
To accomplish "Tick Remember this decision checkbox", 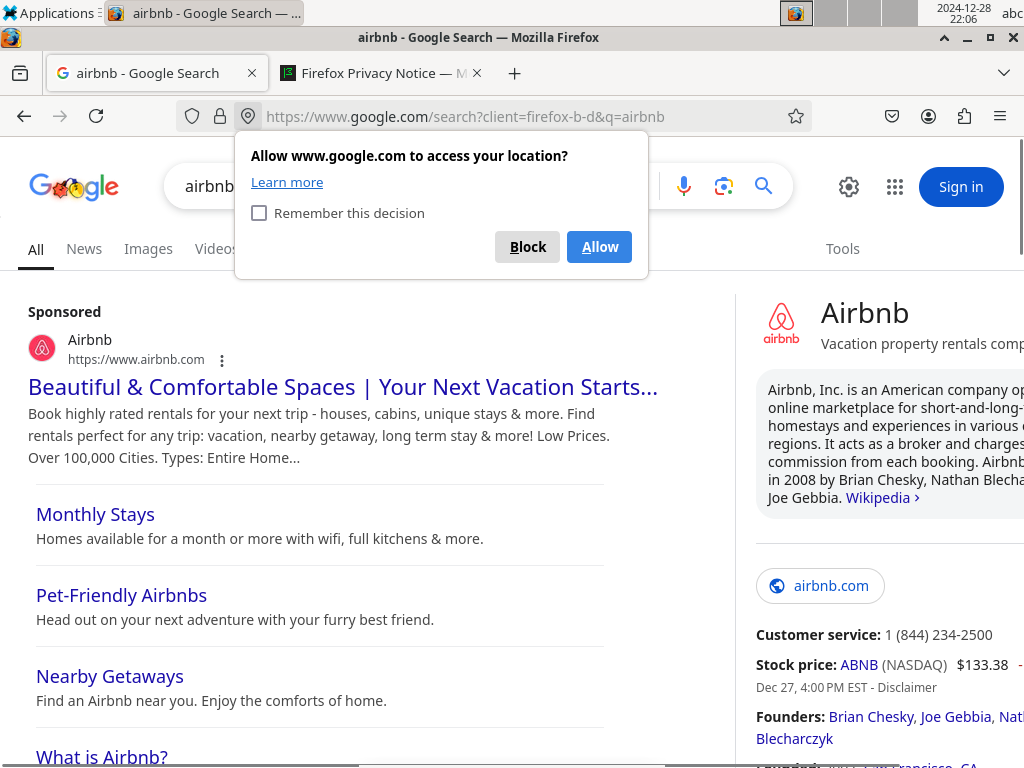I will point(259,213).
